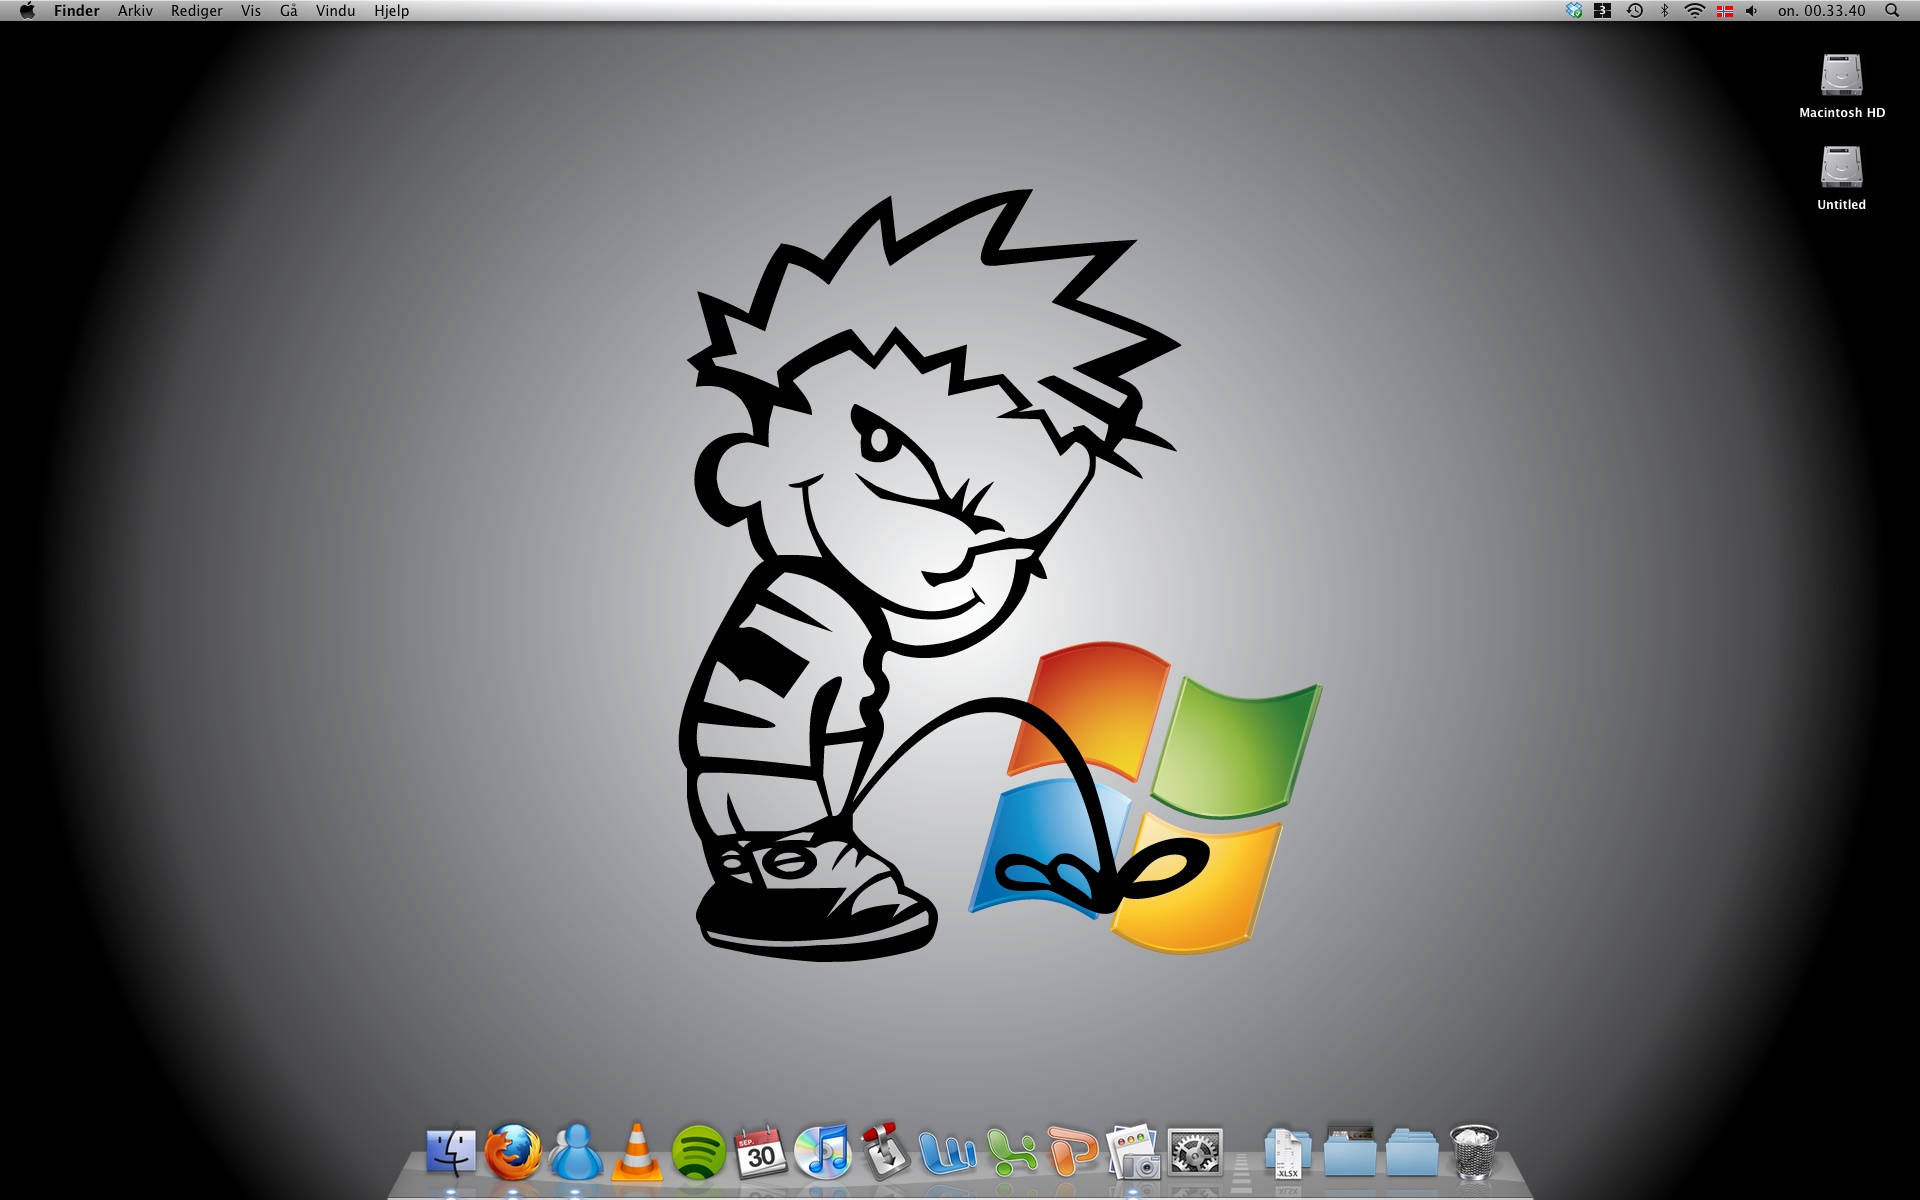Launch Microsoft Word from the Dock

947,1154
